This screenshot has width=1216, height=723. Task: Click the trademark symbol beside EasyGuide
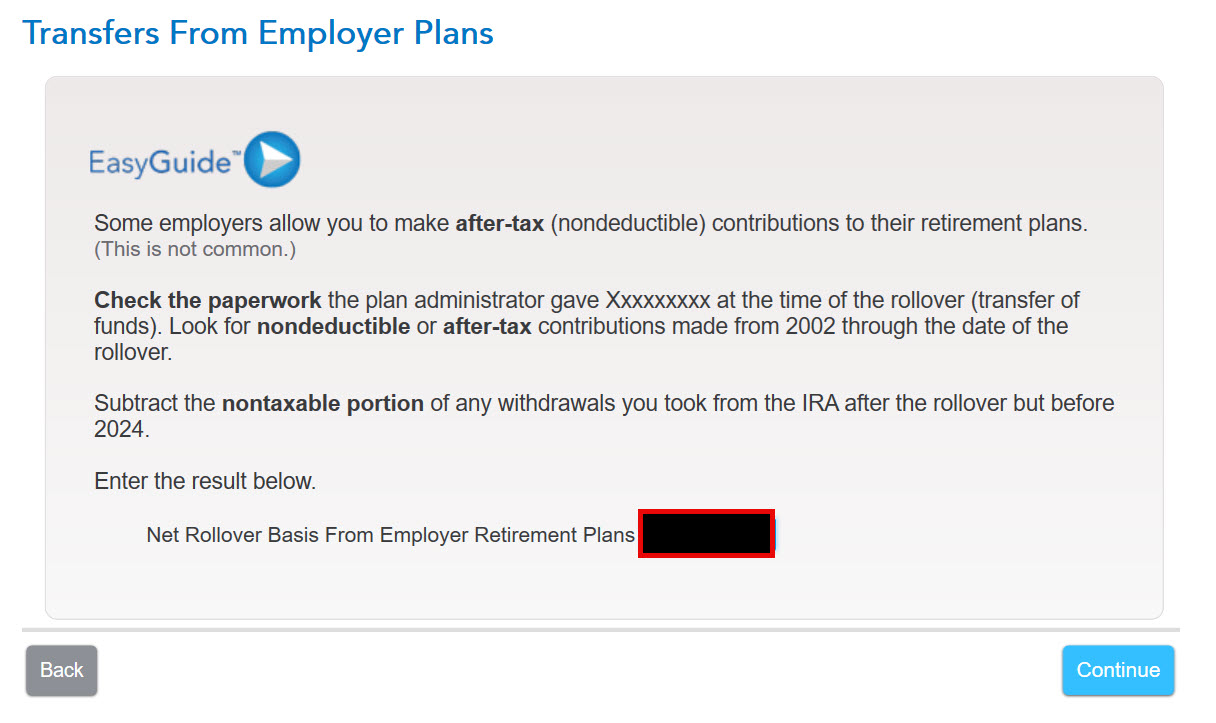(x=236, y=153)
